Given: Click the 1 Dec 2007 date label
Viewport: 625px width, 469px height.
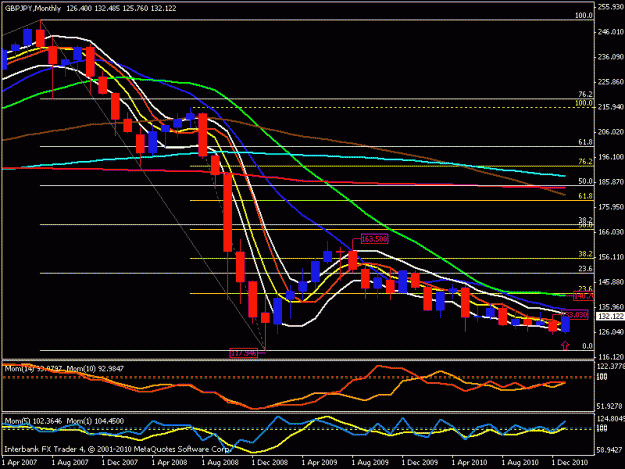Looking at the screenshot, I should [x=120, y=463].
